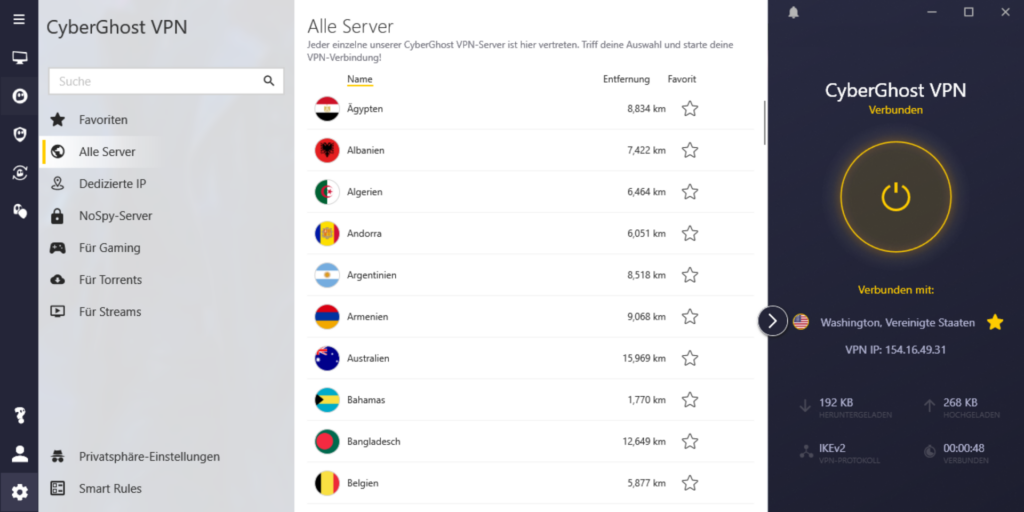This screenshot has width=1024, height=512.
Task: Disconnect VPN using the power button
Action: click(895, 197)
